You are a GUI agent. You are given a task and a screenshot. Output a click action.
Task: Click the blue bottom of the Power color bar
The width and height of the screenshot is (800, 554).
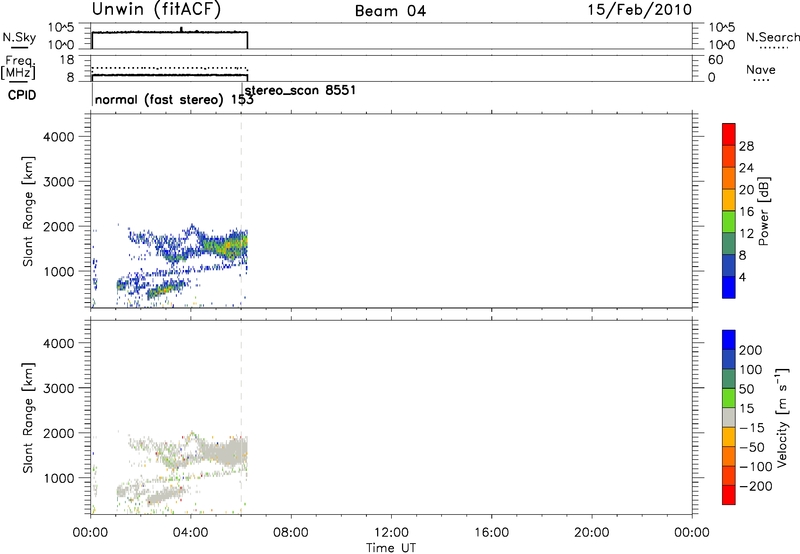click(729, 287)
